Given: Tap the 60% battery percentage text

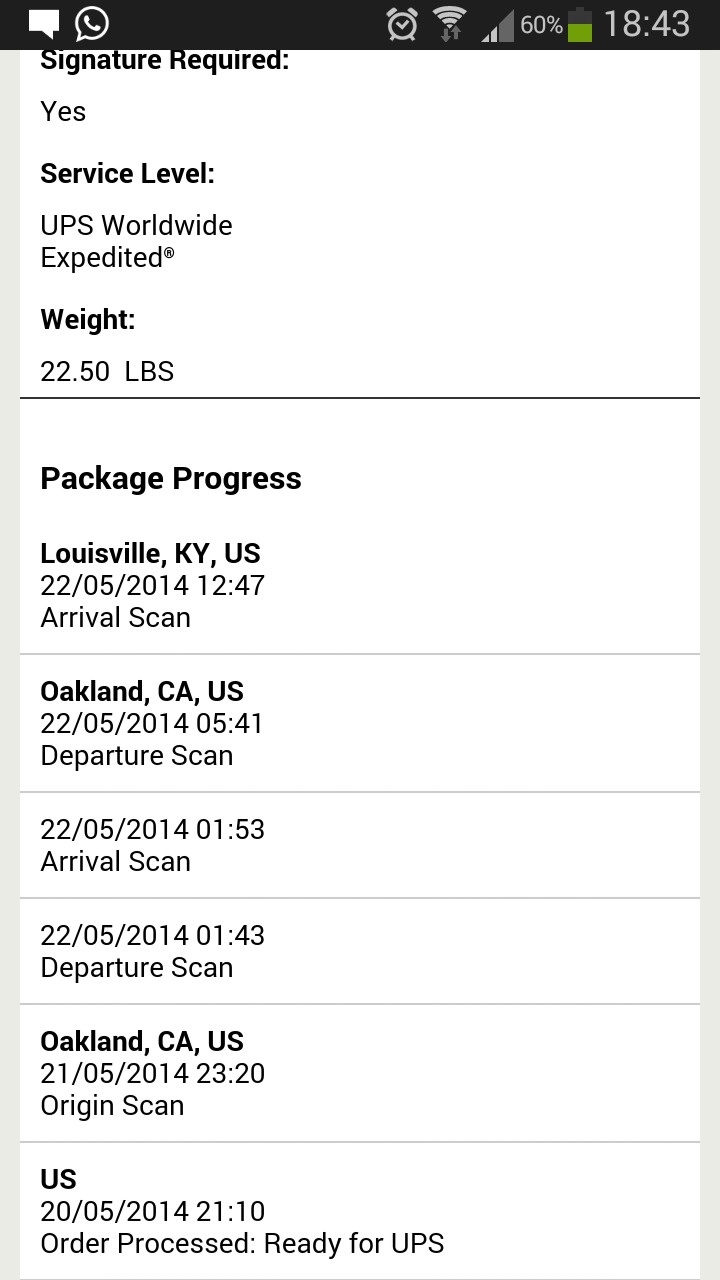Looking at the screenshot, I should pyautogui.click(x=541, y=25).
